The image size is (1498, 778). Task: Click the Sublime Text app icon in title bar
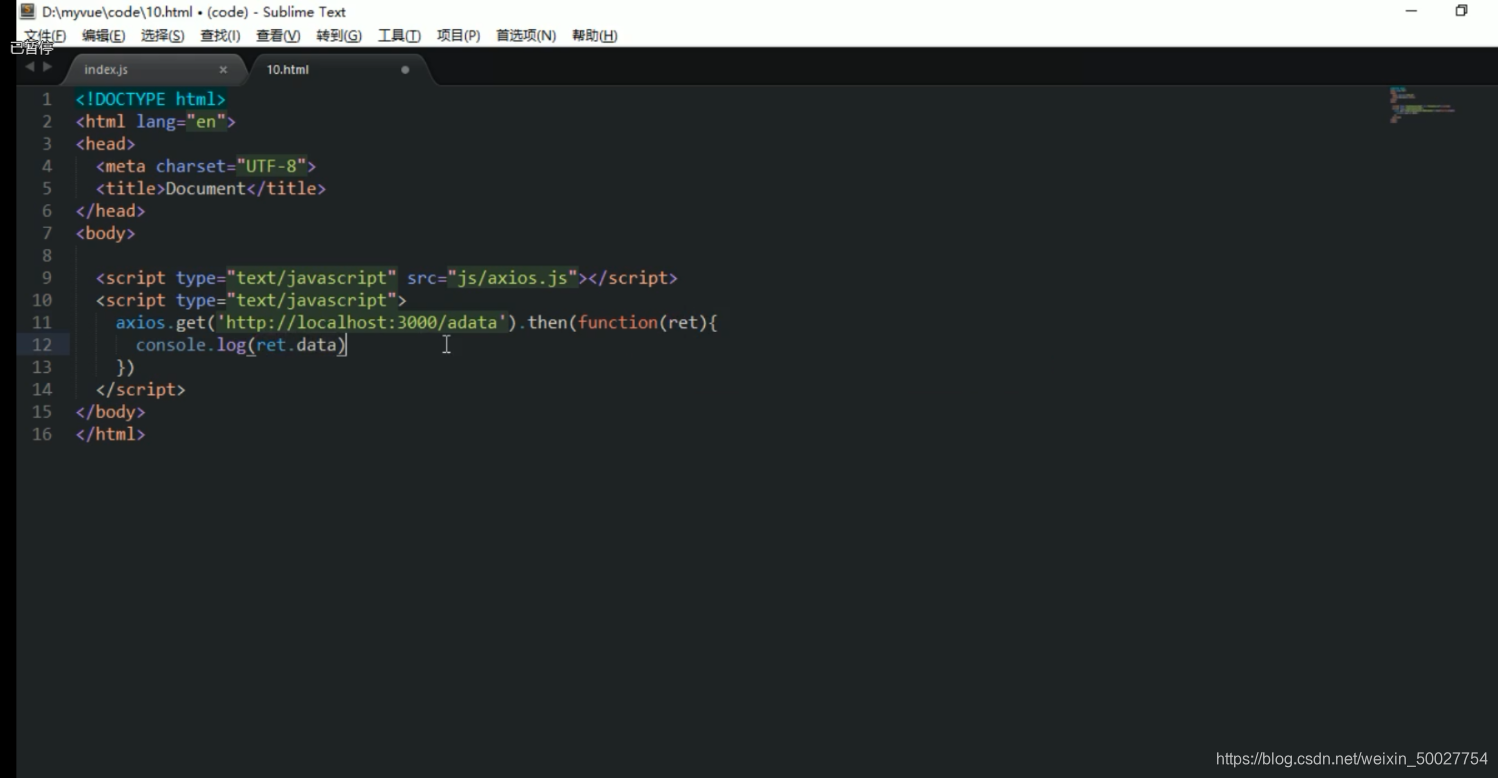28,12
